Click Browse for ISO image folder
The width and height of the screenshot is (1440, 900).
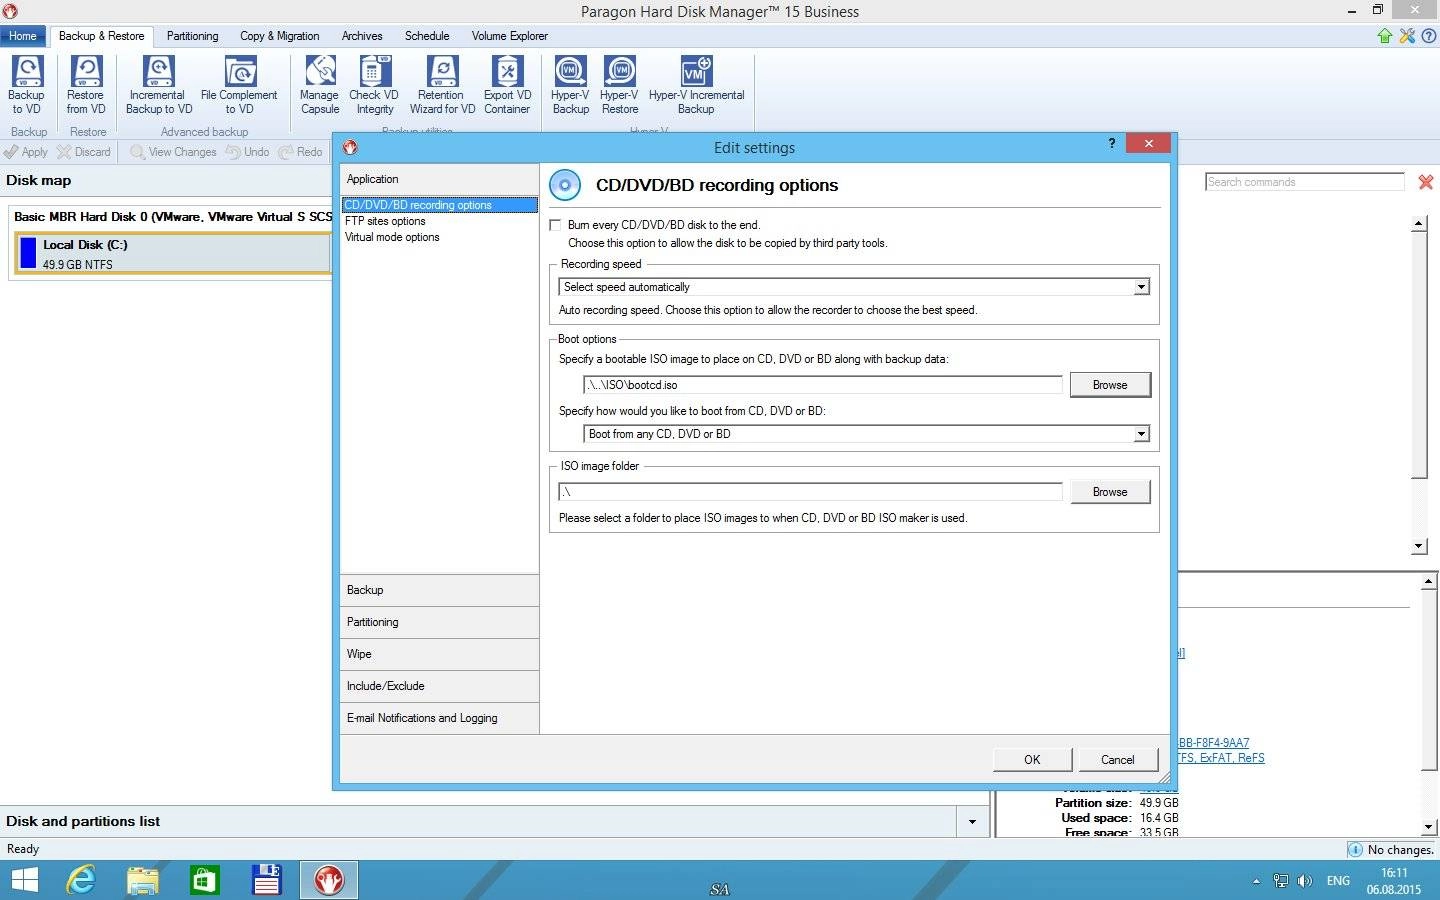point(1110,492)
